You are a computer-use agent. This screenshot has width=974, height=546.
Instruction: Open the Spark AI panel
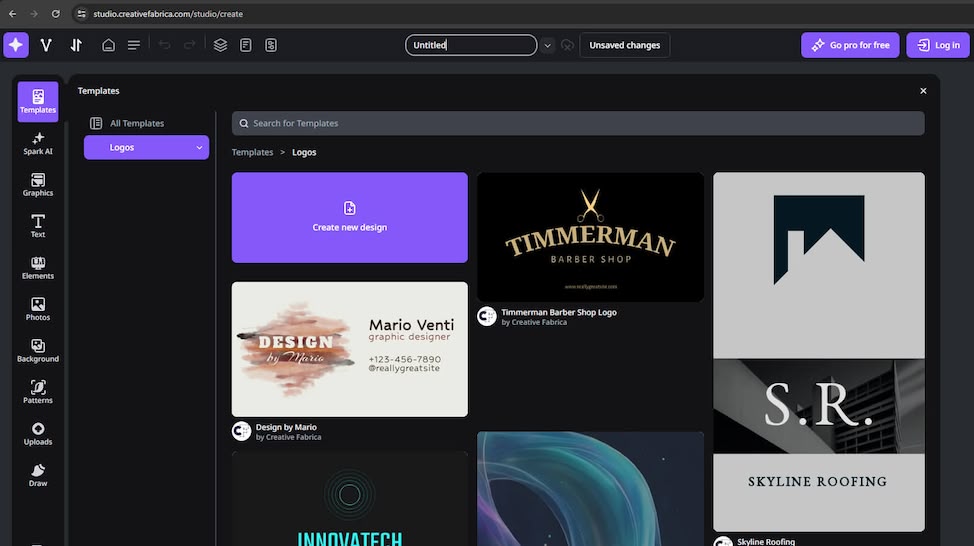pos(38,143)
